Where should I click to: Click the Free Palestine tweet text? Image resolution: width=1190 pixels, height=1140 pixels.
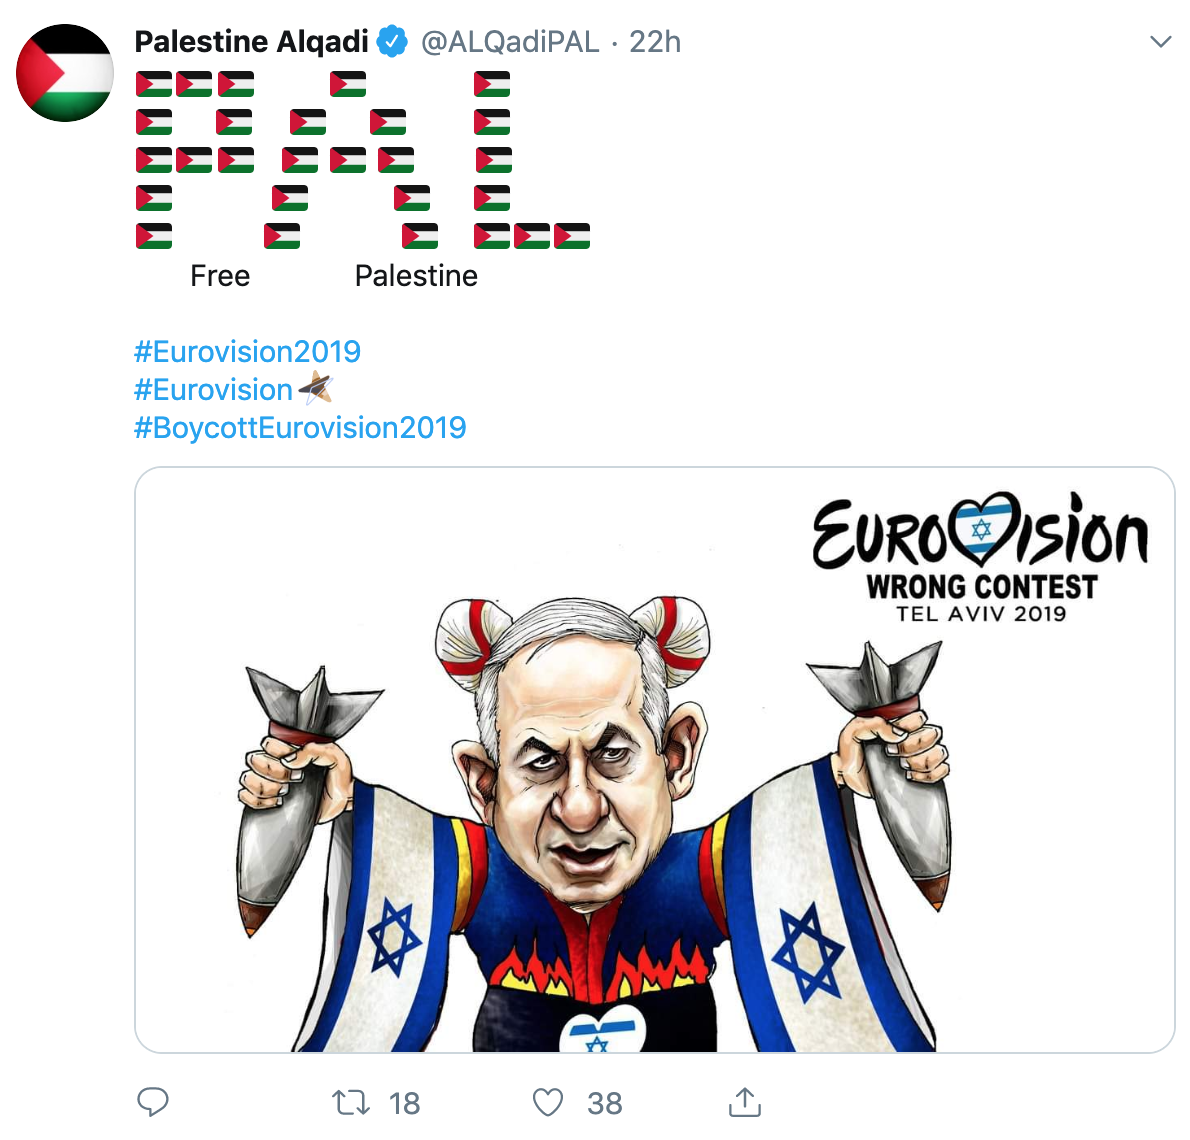(x=334, y=276)
